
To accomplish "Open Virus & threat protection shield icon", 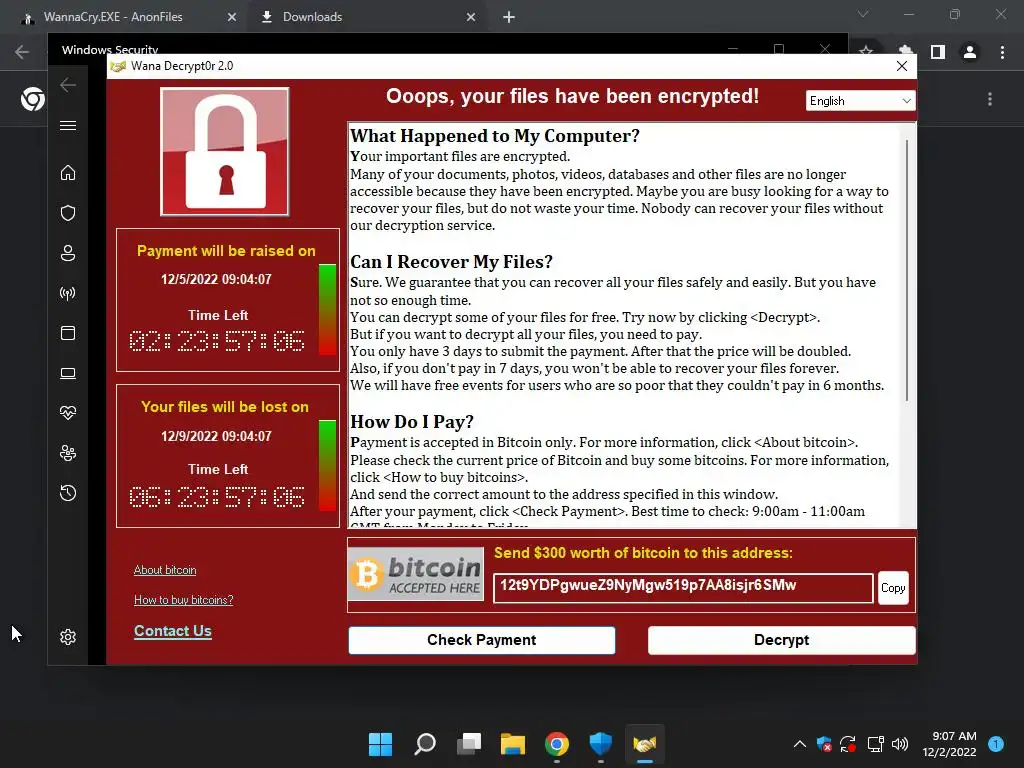I will click(68, 213).
